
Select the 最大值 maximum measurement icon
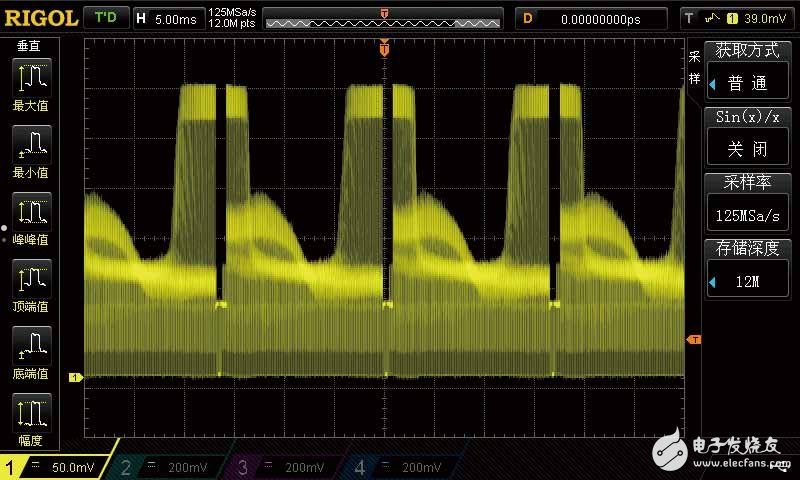coord(32,83)
